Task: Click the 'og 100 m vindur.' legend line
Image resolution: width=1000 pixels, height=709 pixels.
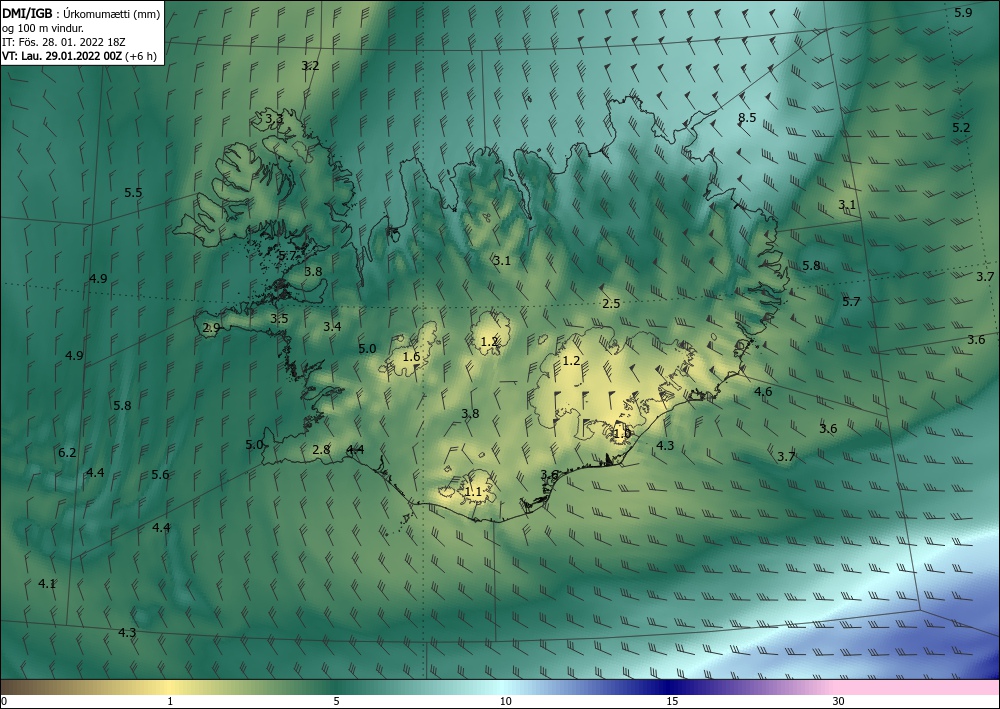Action: [43, 28]
